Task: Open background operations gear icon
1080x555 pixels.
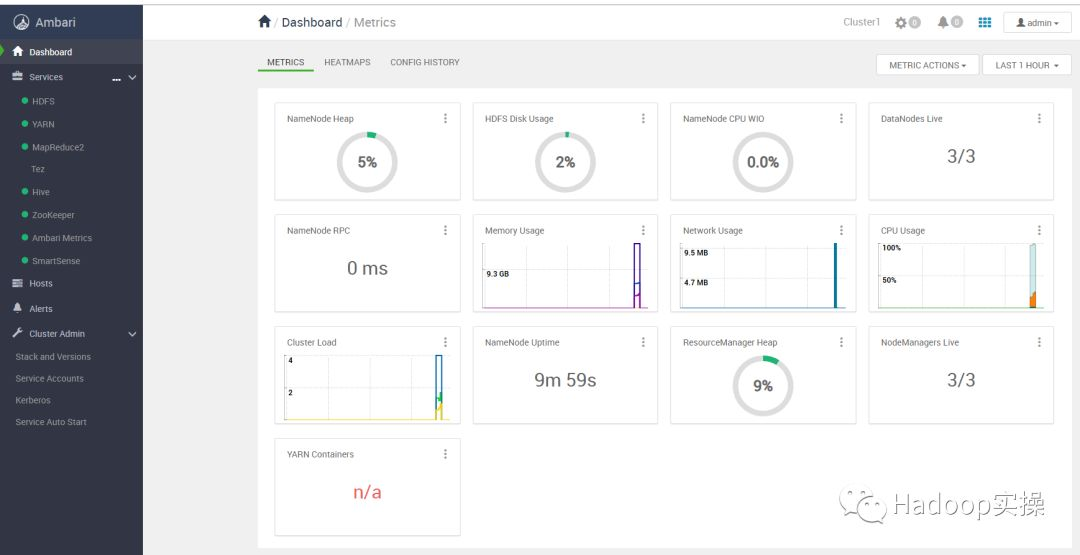Action: click(x=901, y=23)
